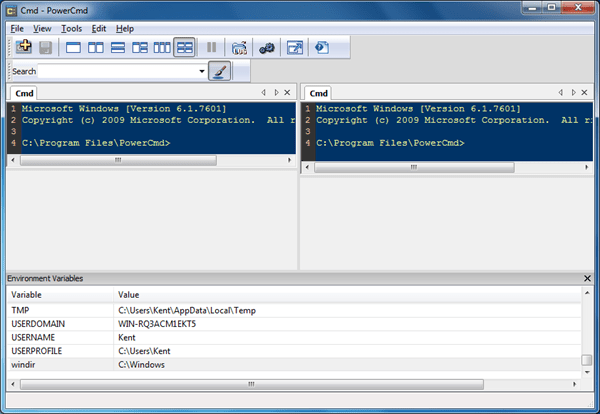Click the grayed-out save floppy disk icon
The width and height of the screenshot is (600, 414).
pyautogui.click(x=46, y=47)
